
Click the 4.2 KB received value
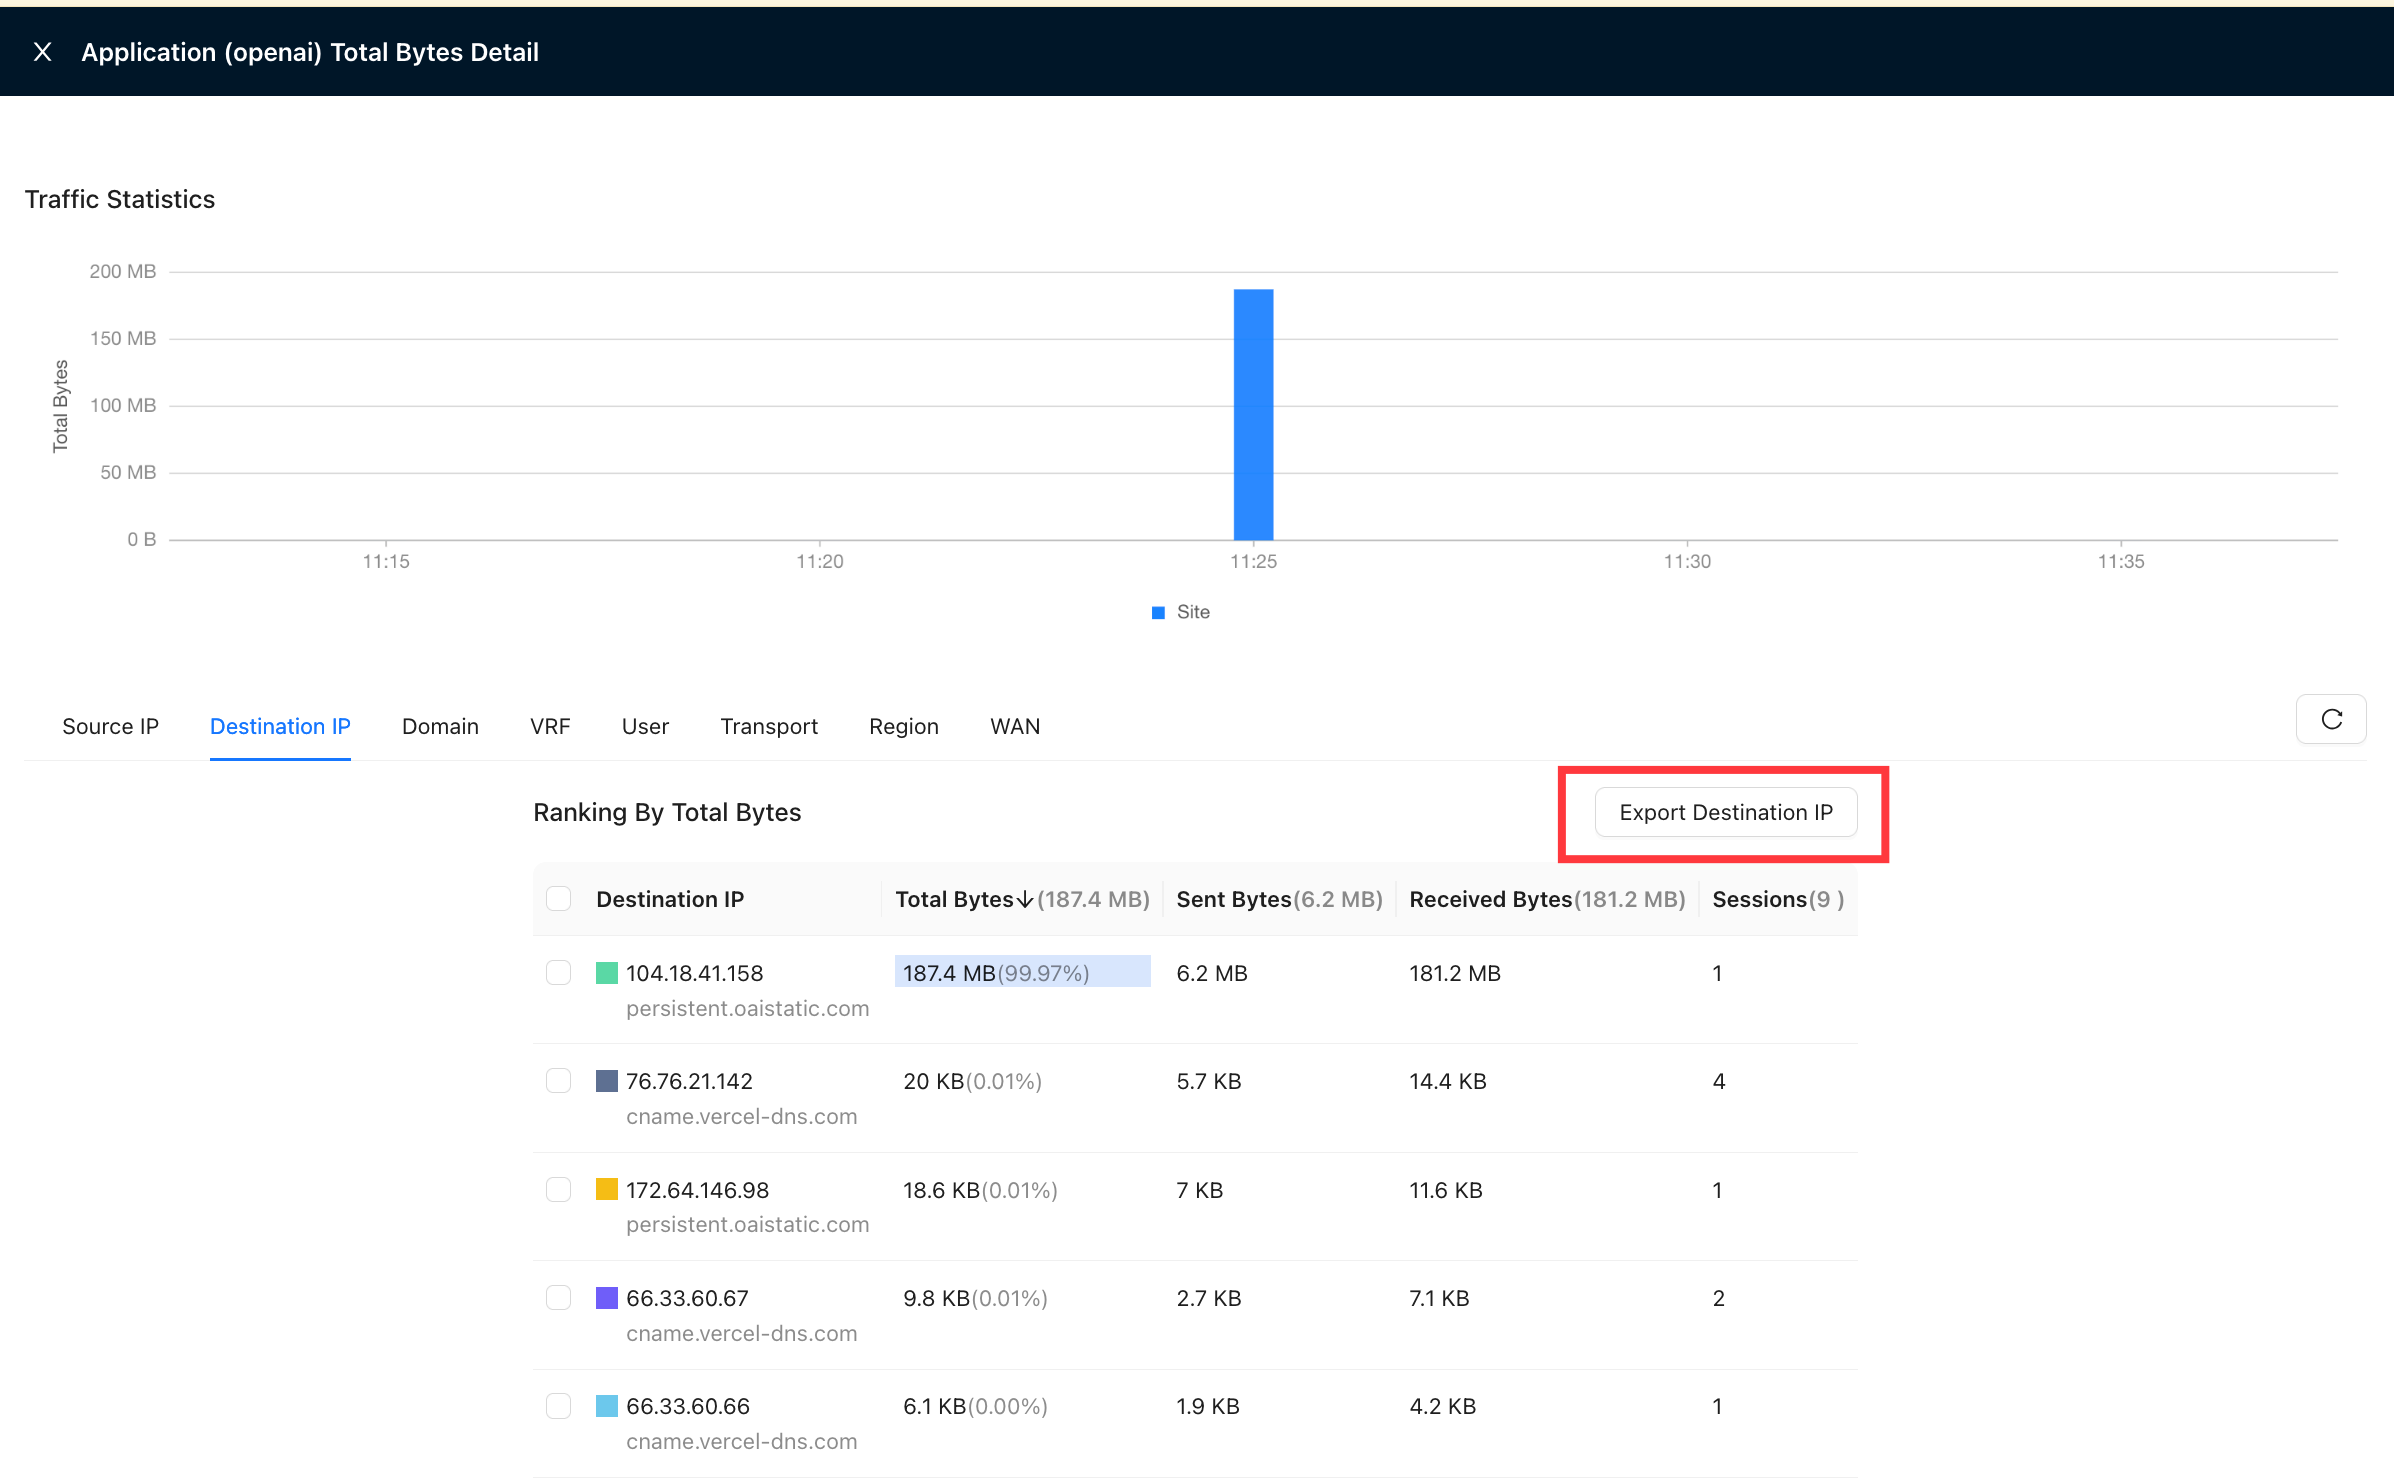[x=1443, y=1406]
